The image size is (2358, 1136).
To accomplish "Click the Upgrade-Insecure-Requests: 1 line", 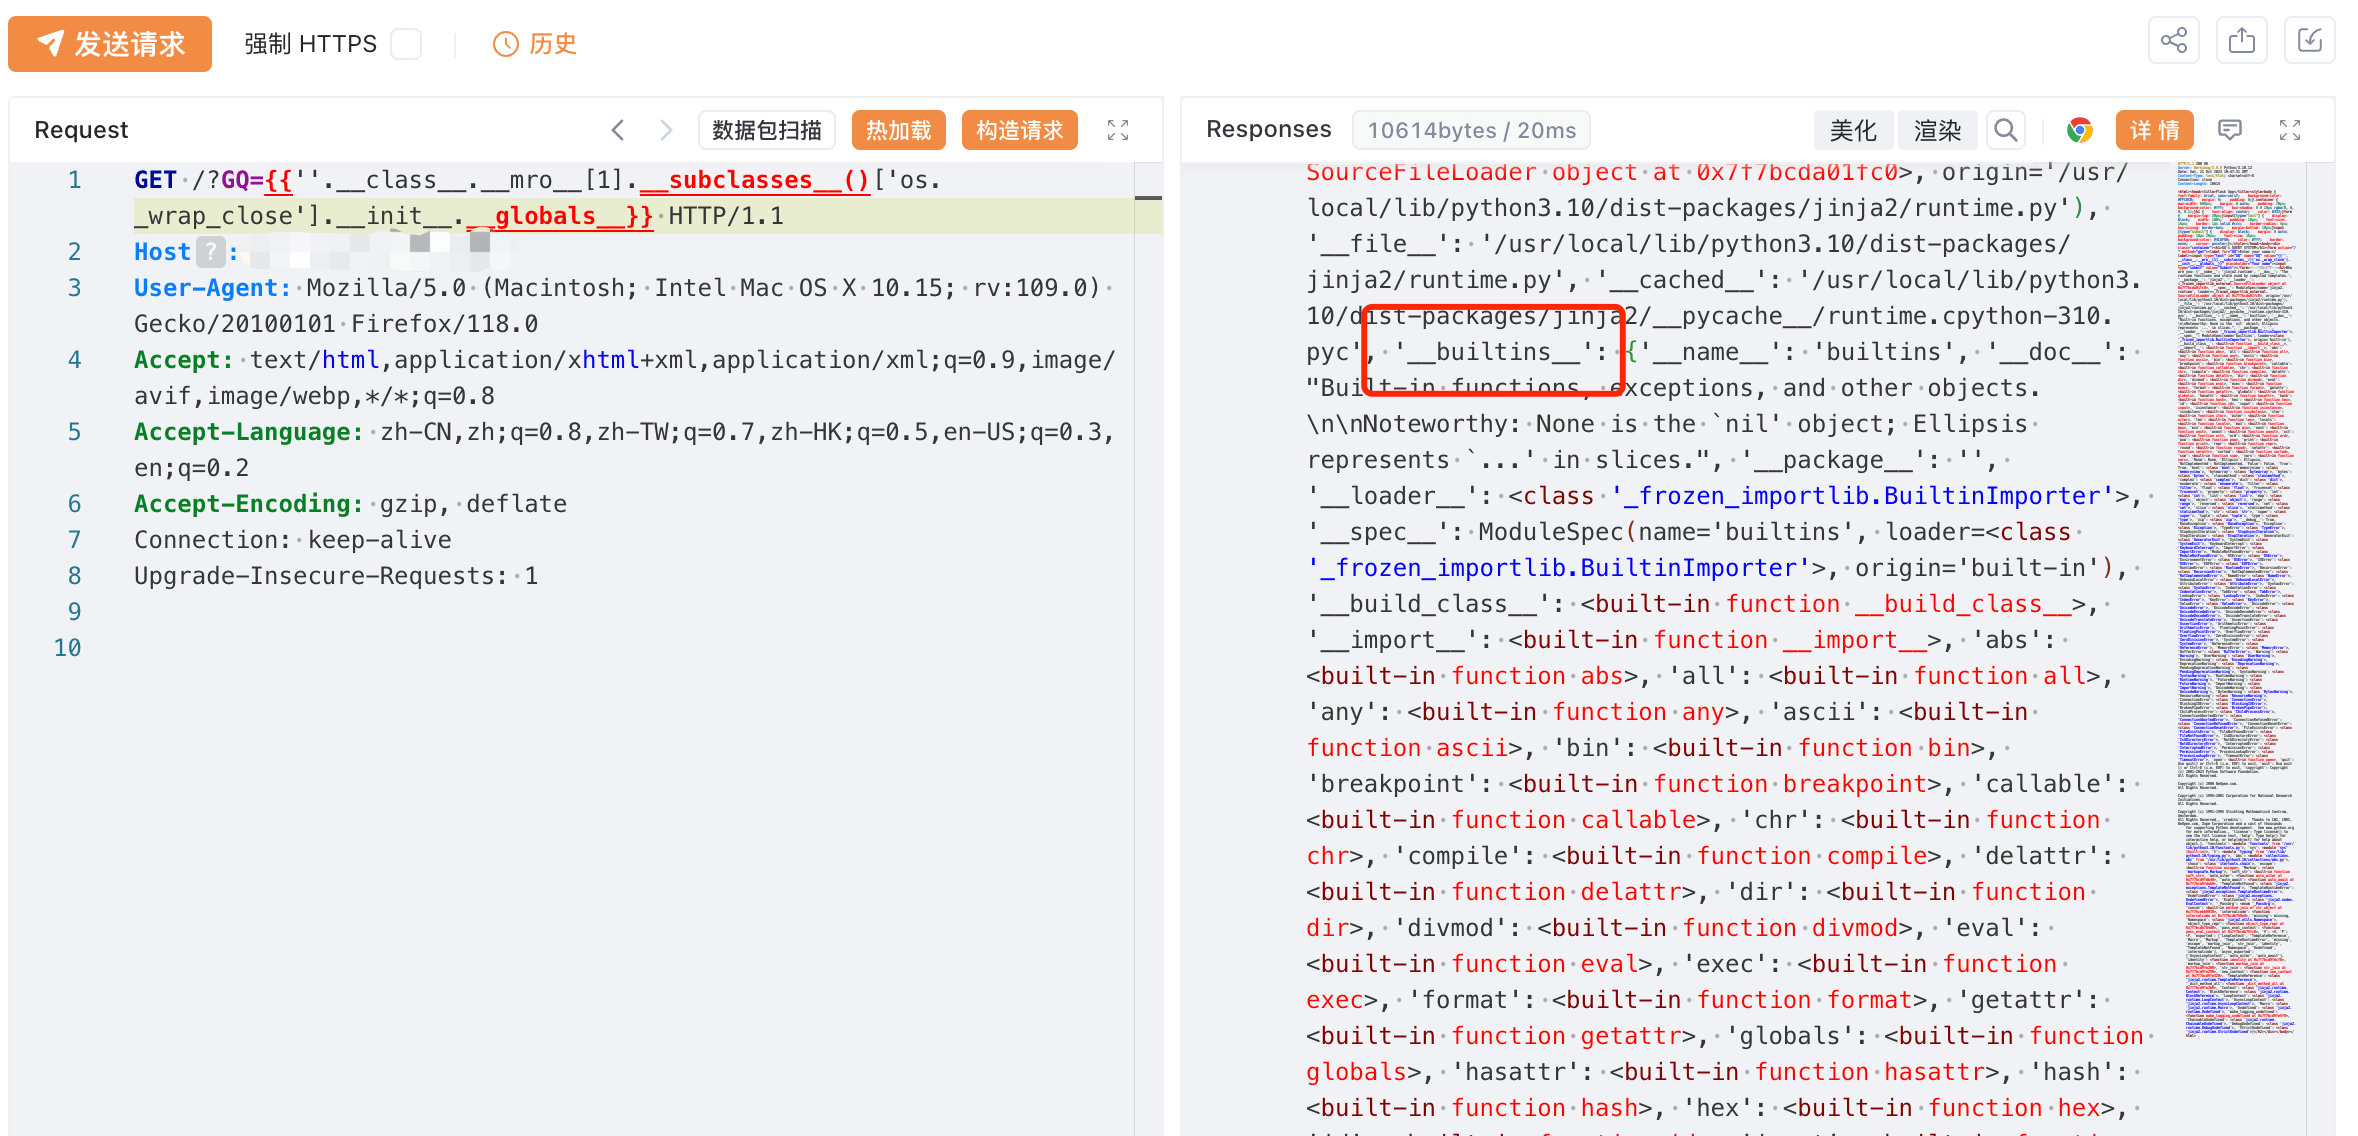I will pos(336,576).
